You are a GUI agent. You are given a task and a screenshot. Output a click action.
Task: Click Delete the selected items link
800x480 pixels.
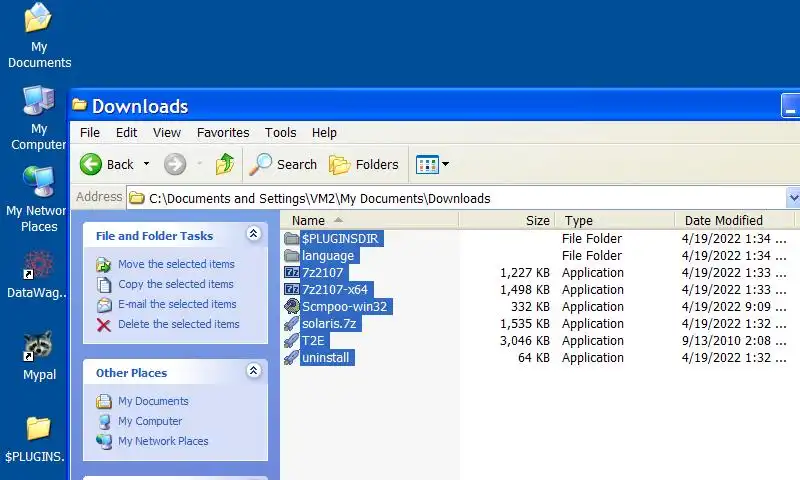pyautogui.click(x=179, y=324)
